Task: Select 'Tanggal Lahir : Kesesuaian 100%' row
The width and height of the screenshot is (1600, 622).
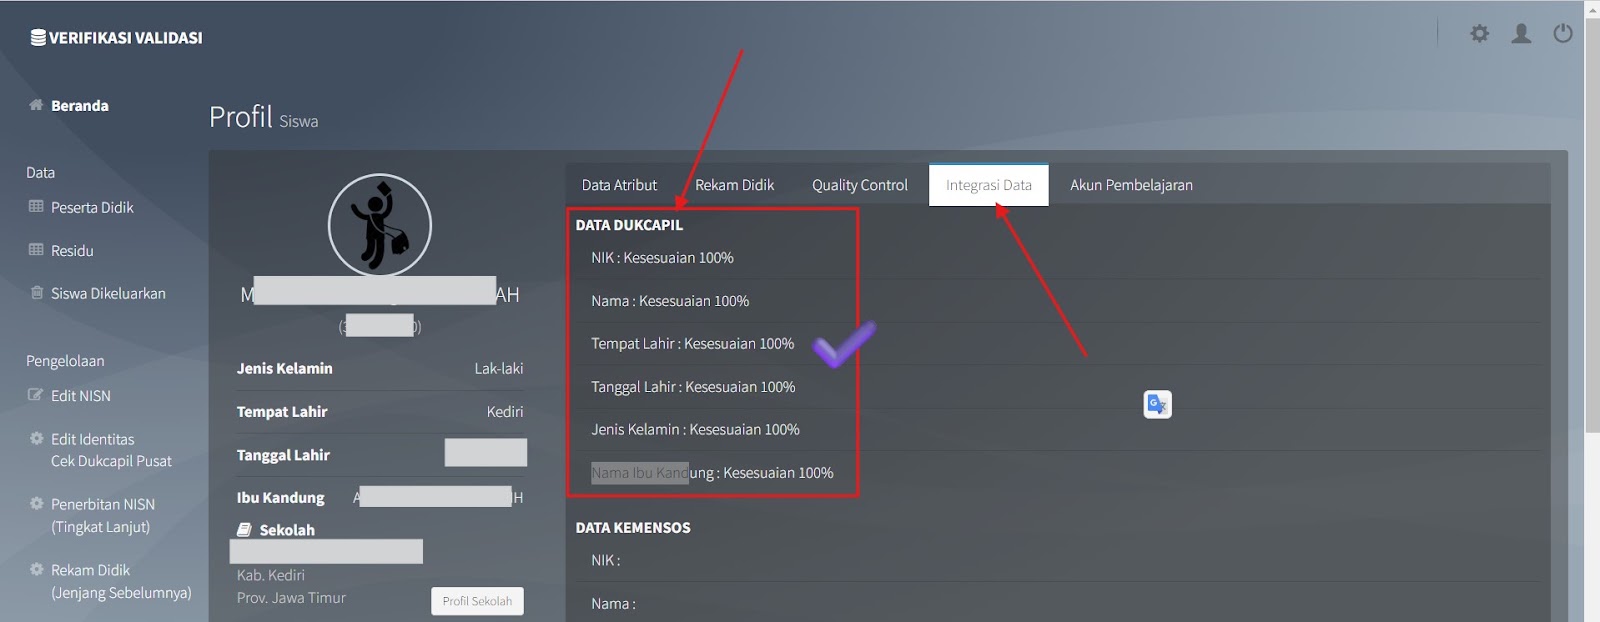Action: coord(693,387)
